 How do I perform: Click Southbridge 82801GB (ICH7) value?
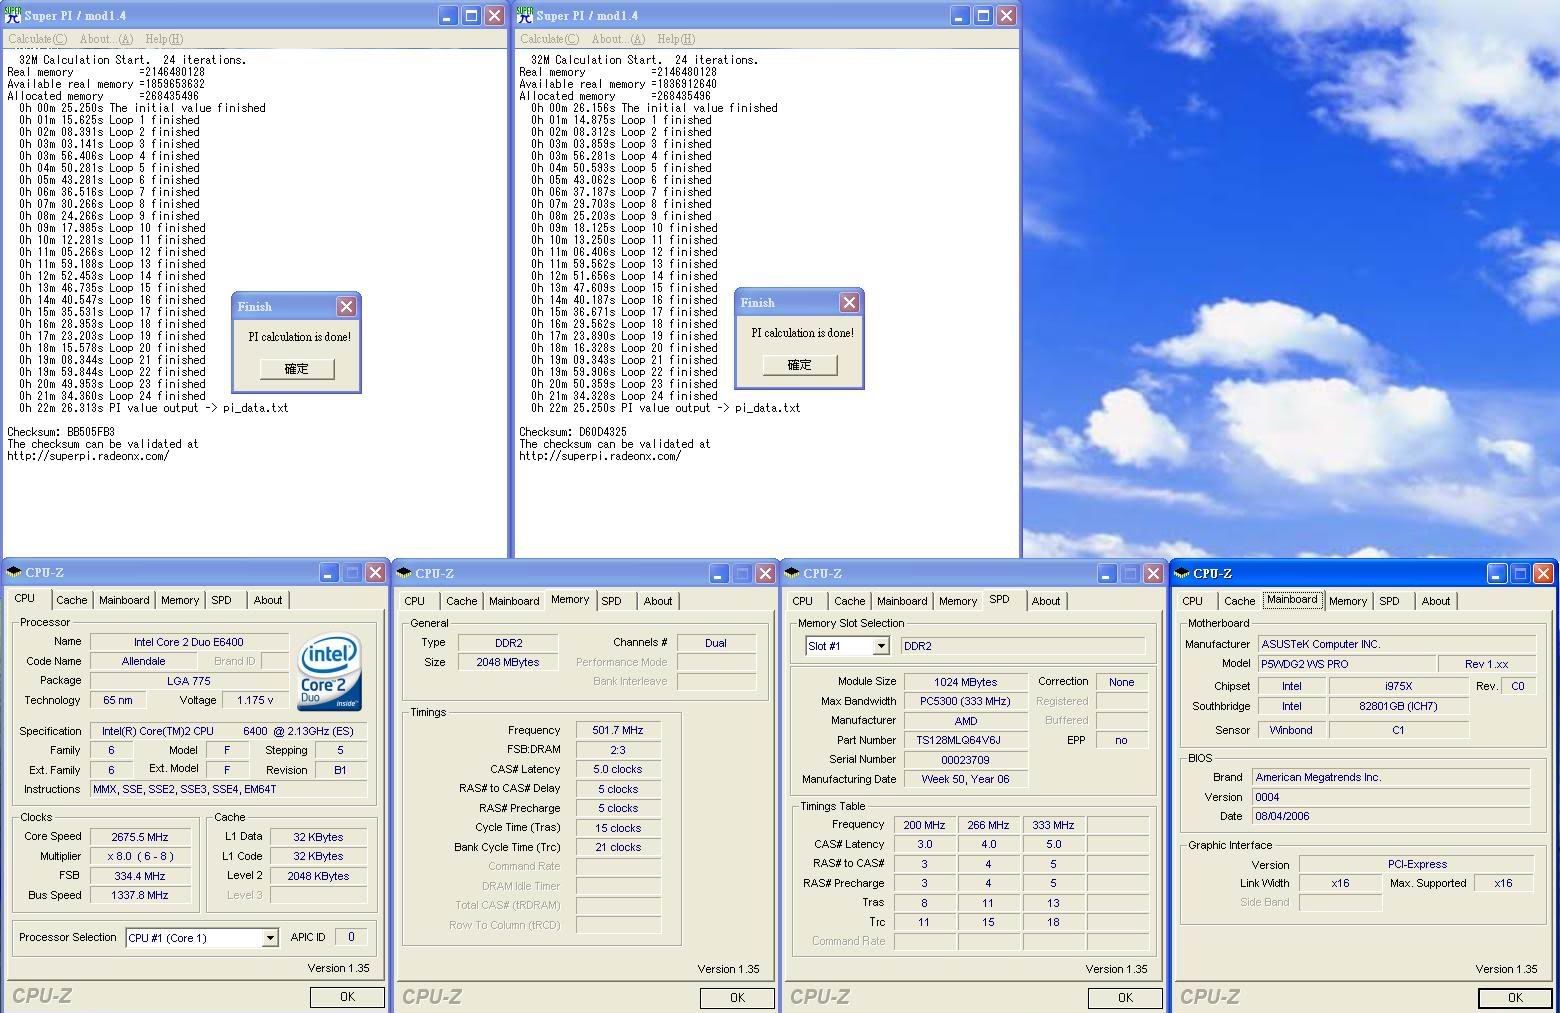point(1398,706)
